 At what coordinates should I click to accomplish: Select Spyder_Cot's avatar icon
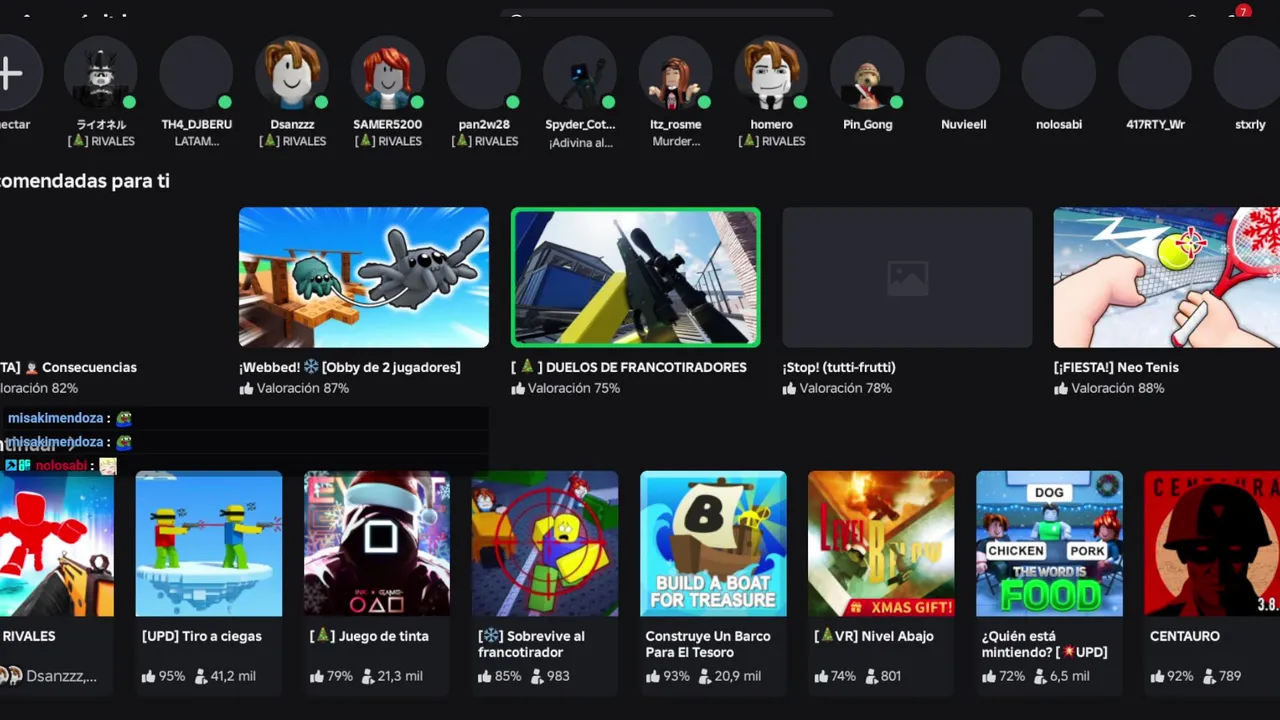coord(580,73)
